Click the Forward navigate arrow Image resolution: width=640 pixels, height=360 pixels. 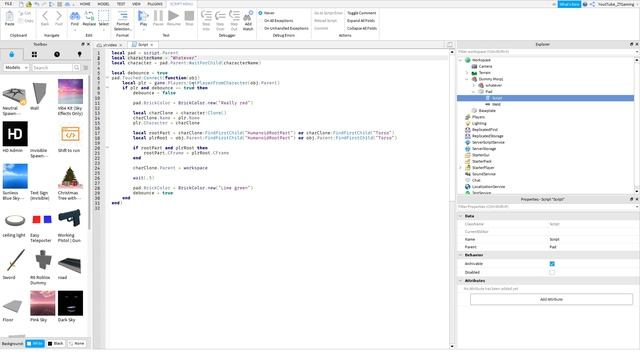(59, 18)
